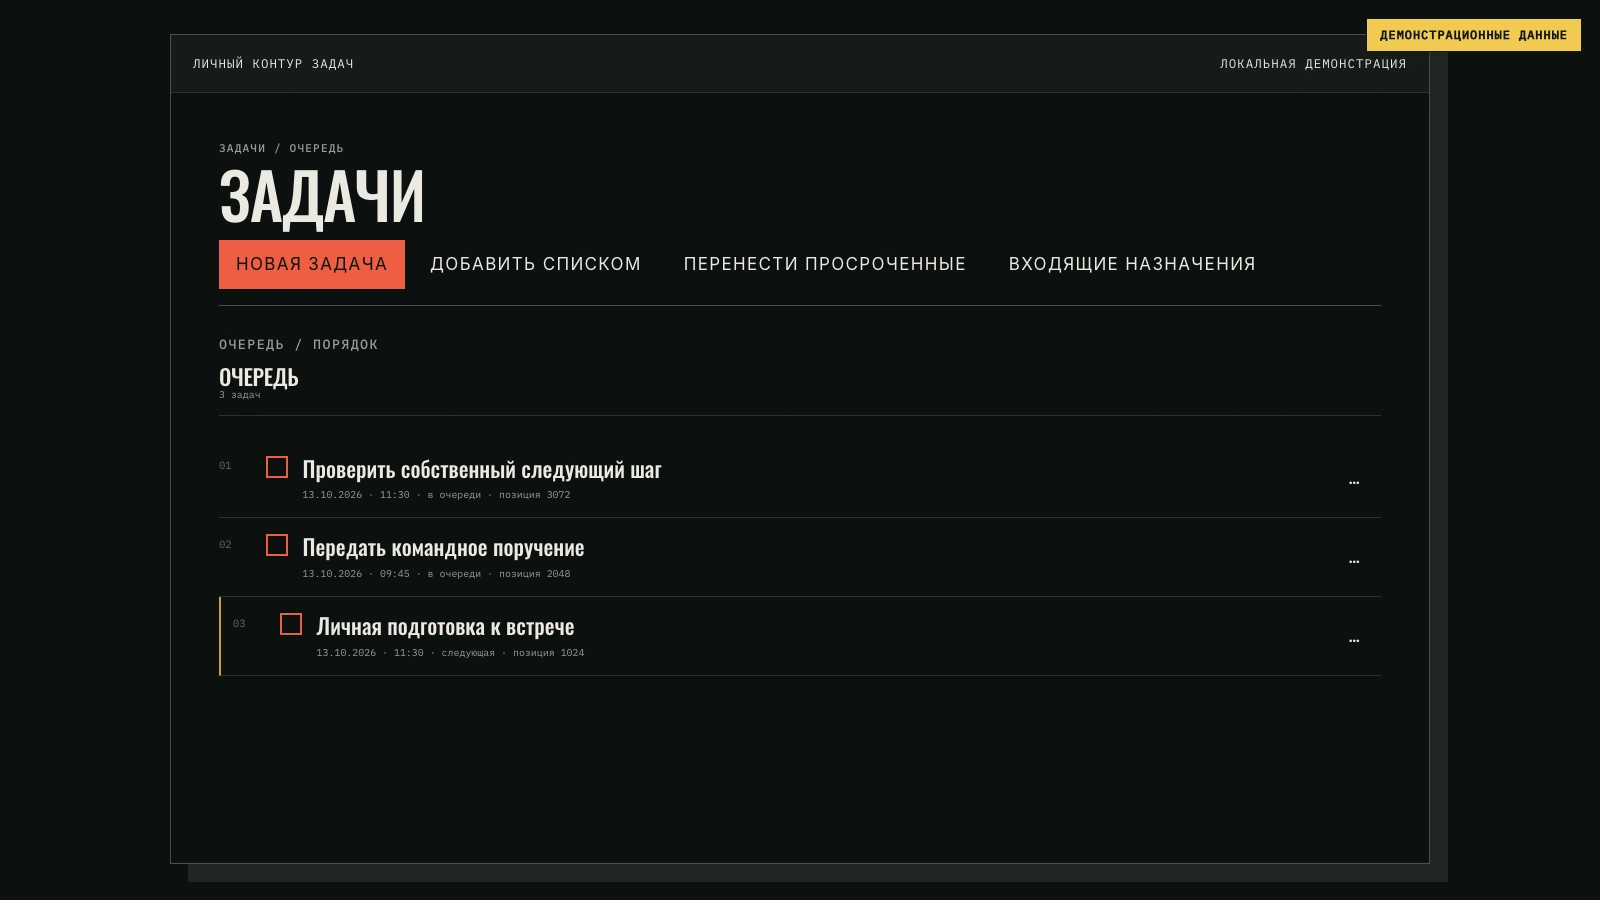The image size is (1600, 900).
Task: Click the 'позиция 2048' metadata text
Action: click(x=535, y=574)
